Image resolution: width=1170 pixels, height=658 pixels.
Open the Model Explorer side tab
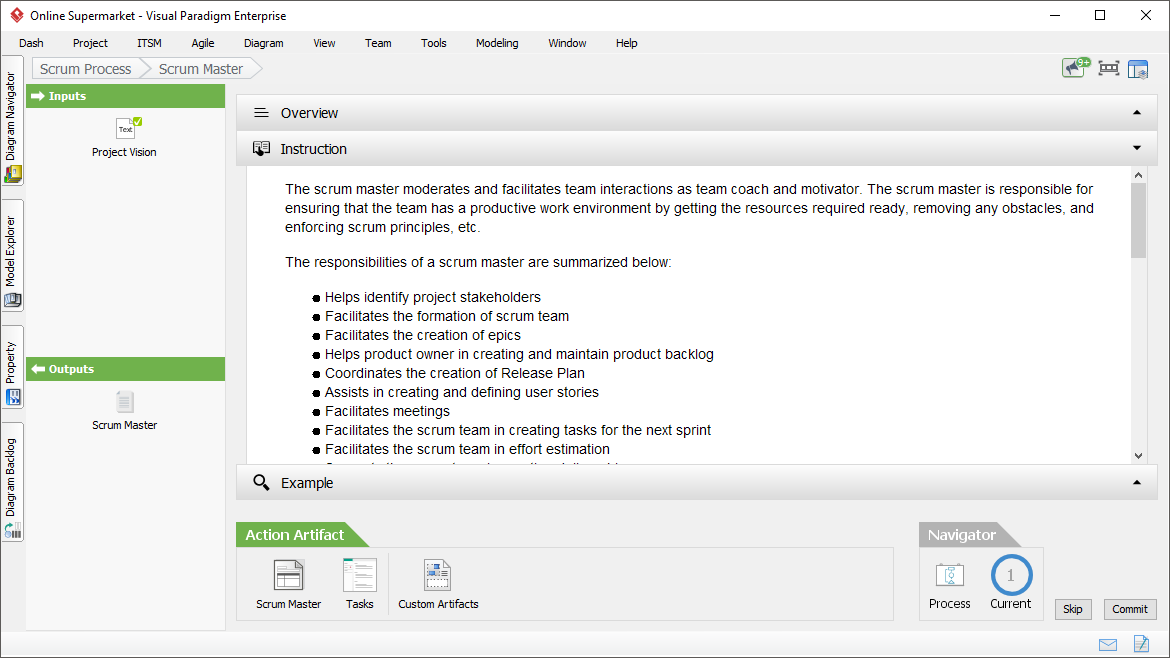point(12,255)
